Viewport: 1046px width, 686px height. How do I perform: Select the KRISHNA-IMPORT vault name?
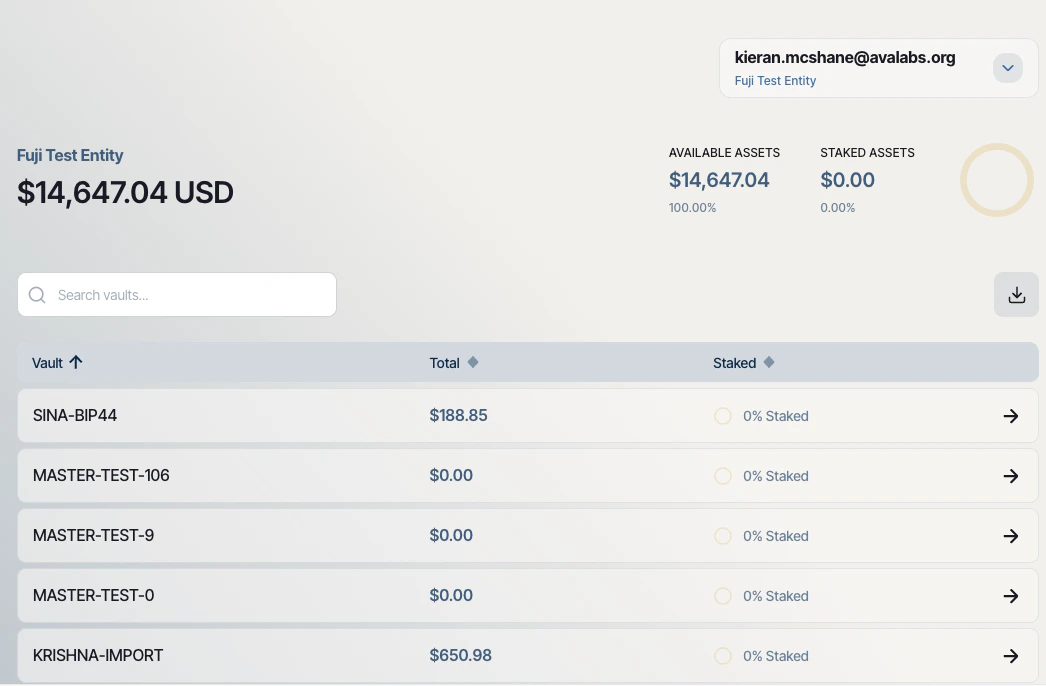click(x=98, y=655)
